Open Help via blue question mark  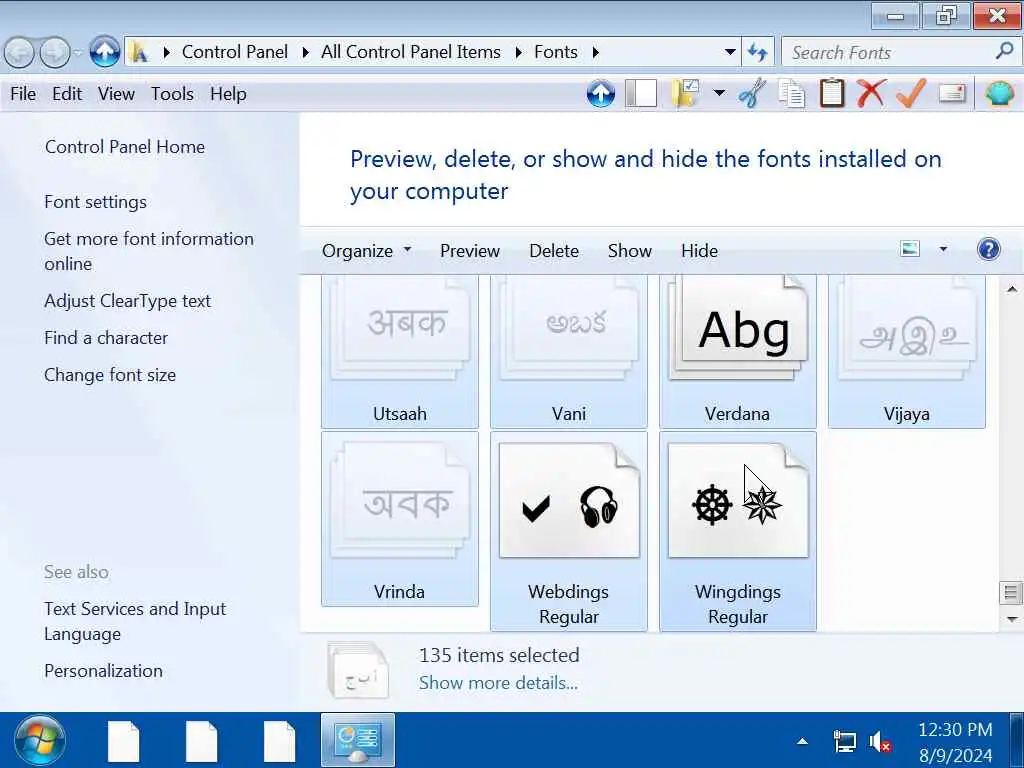(989, 249)
